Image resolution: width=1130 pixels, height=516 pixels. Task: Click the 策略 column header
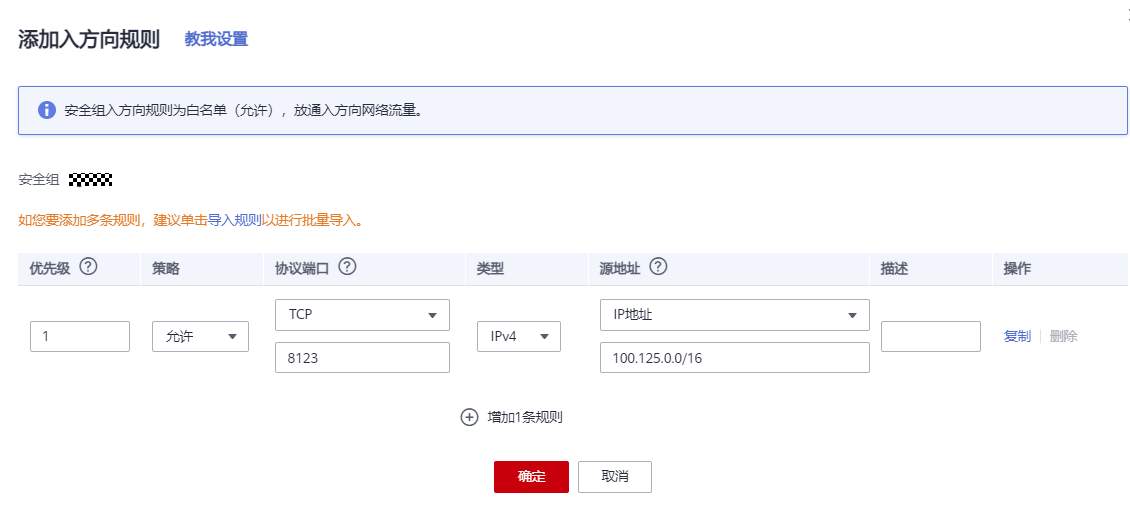(166, 269)
